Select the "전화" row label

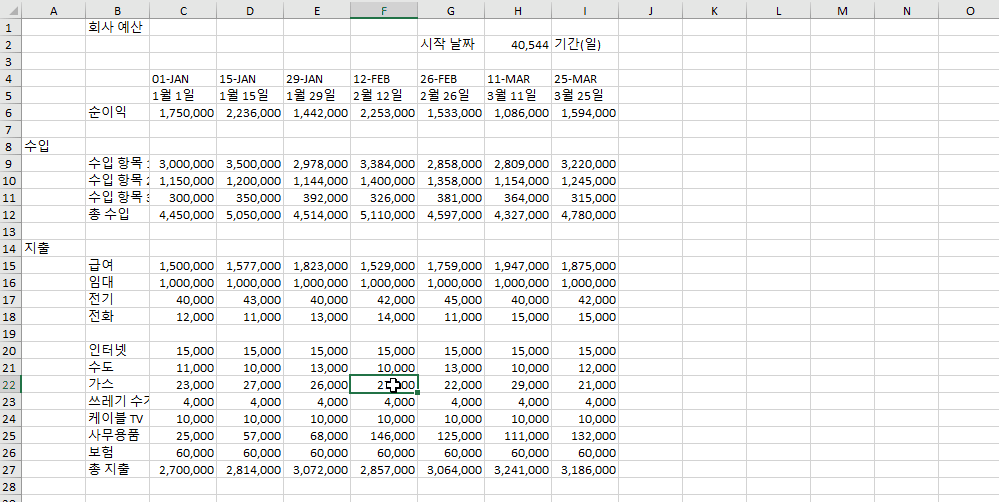[117, 317]
